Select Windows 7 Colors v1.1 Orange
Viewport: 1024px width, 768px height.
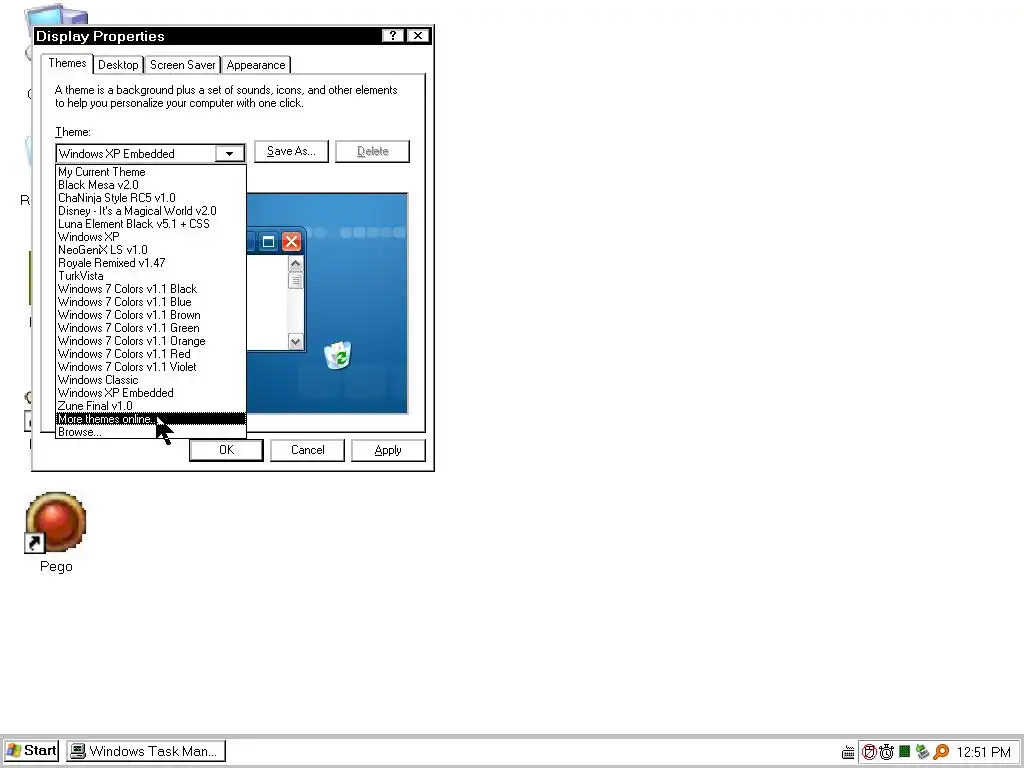pyautogui.click(x=151, y=342)
